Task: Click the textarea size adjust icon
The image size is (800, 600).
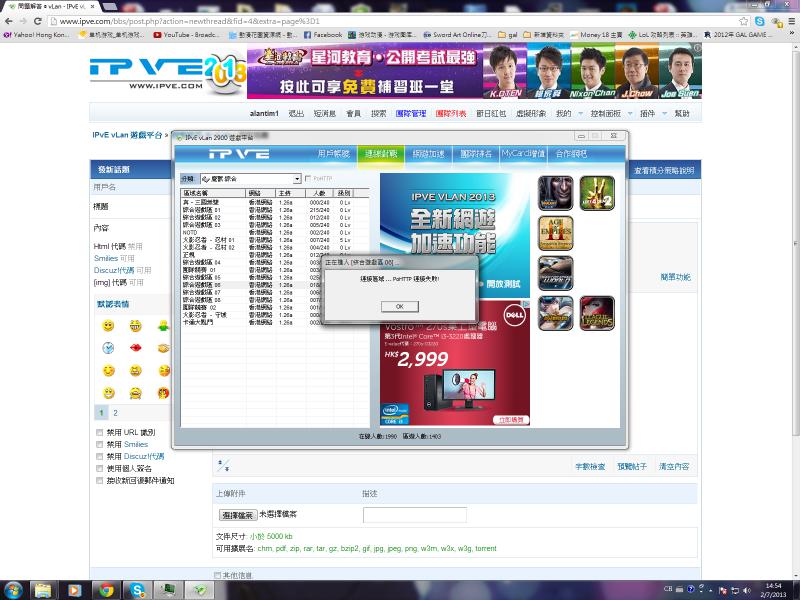Action: [223, 465]
